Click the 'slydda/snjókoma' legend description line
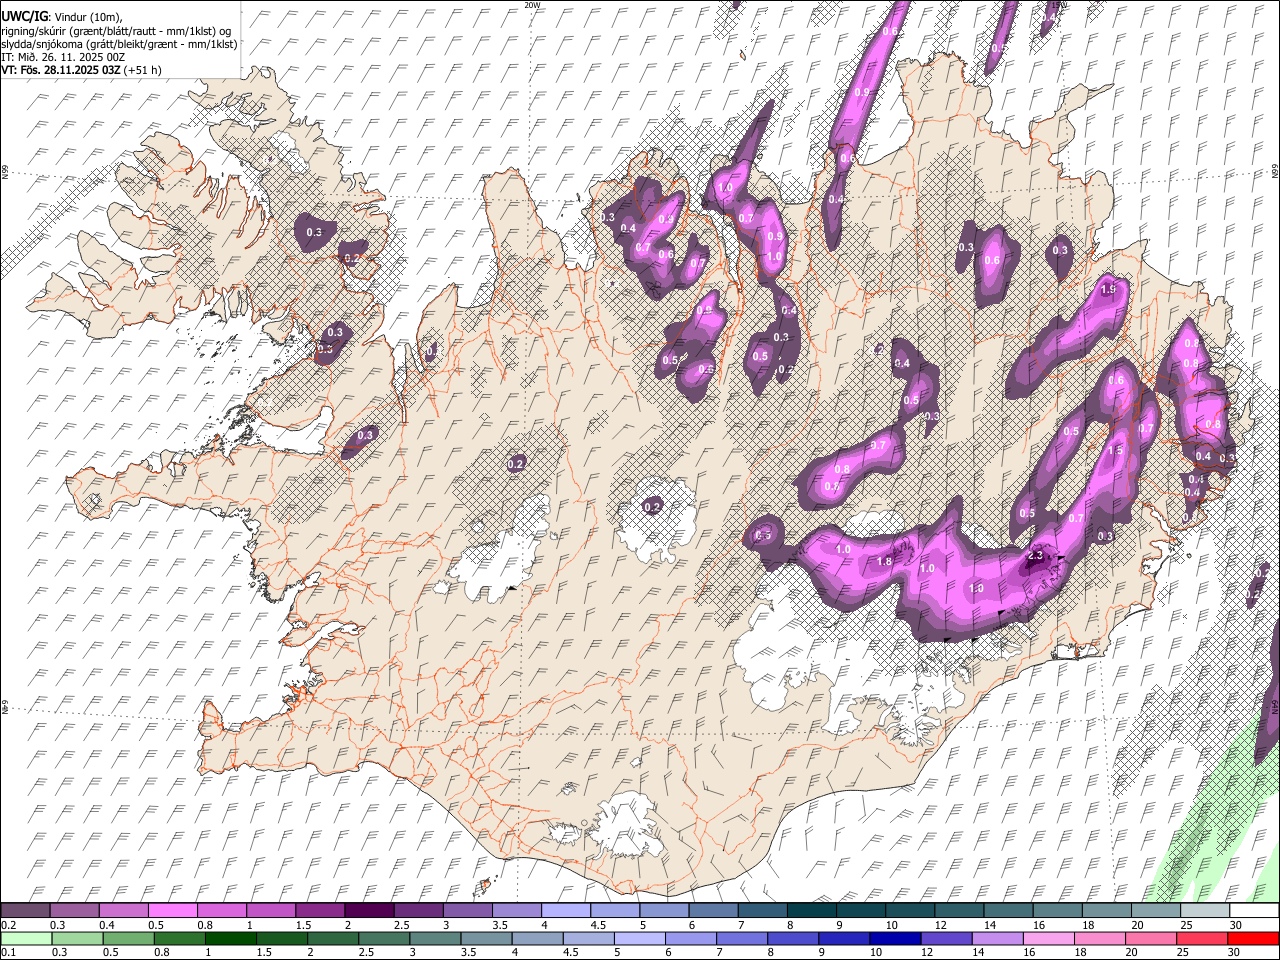Viewport: 1280px width, 960px height. pyautogui.click(x=119, y=44)
